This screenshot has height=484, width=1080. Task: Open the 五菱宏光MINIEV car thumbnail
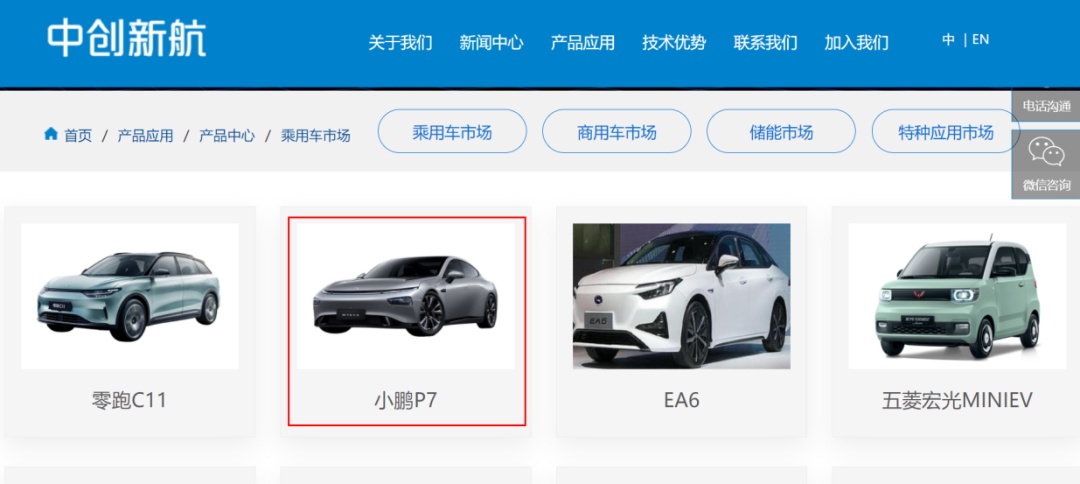(x=957, y=296)
